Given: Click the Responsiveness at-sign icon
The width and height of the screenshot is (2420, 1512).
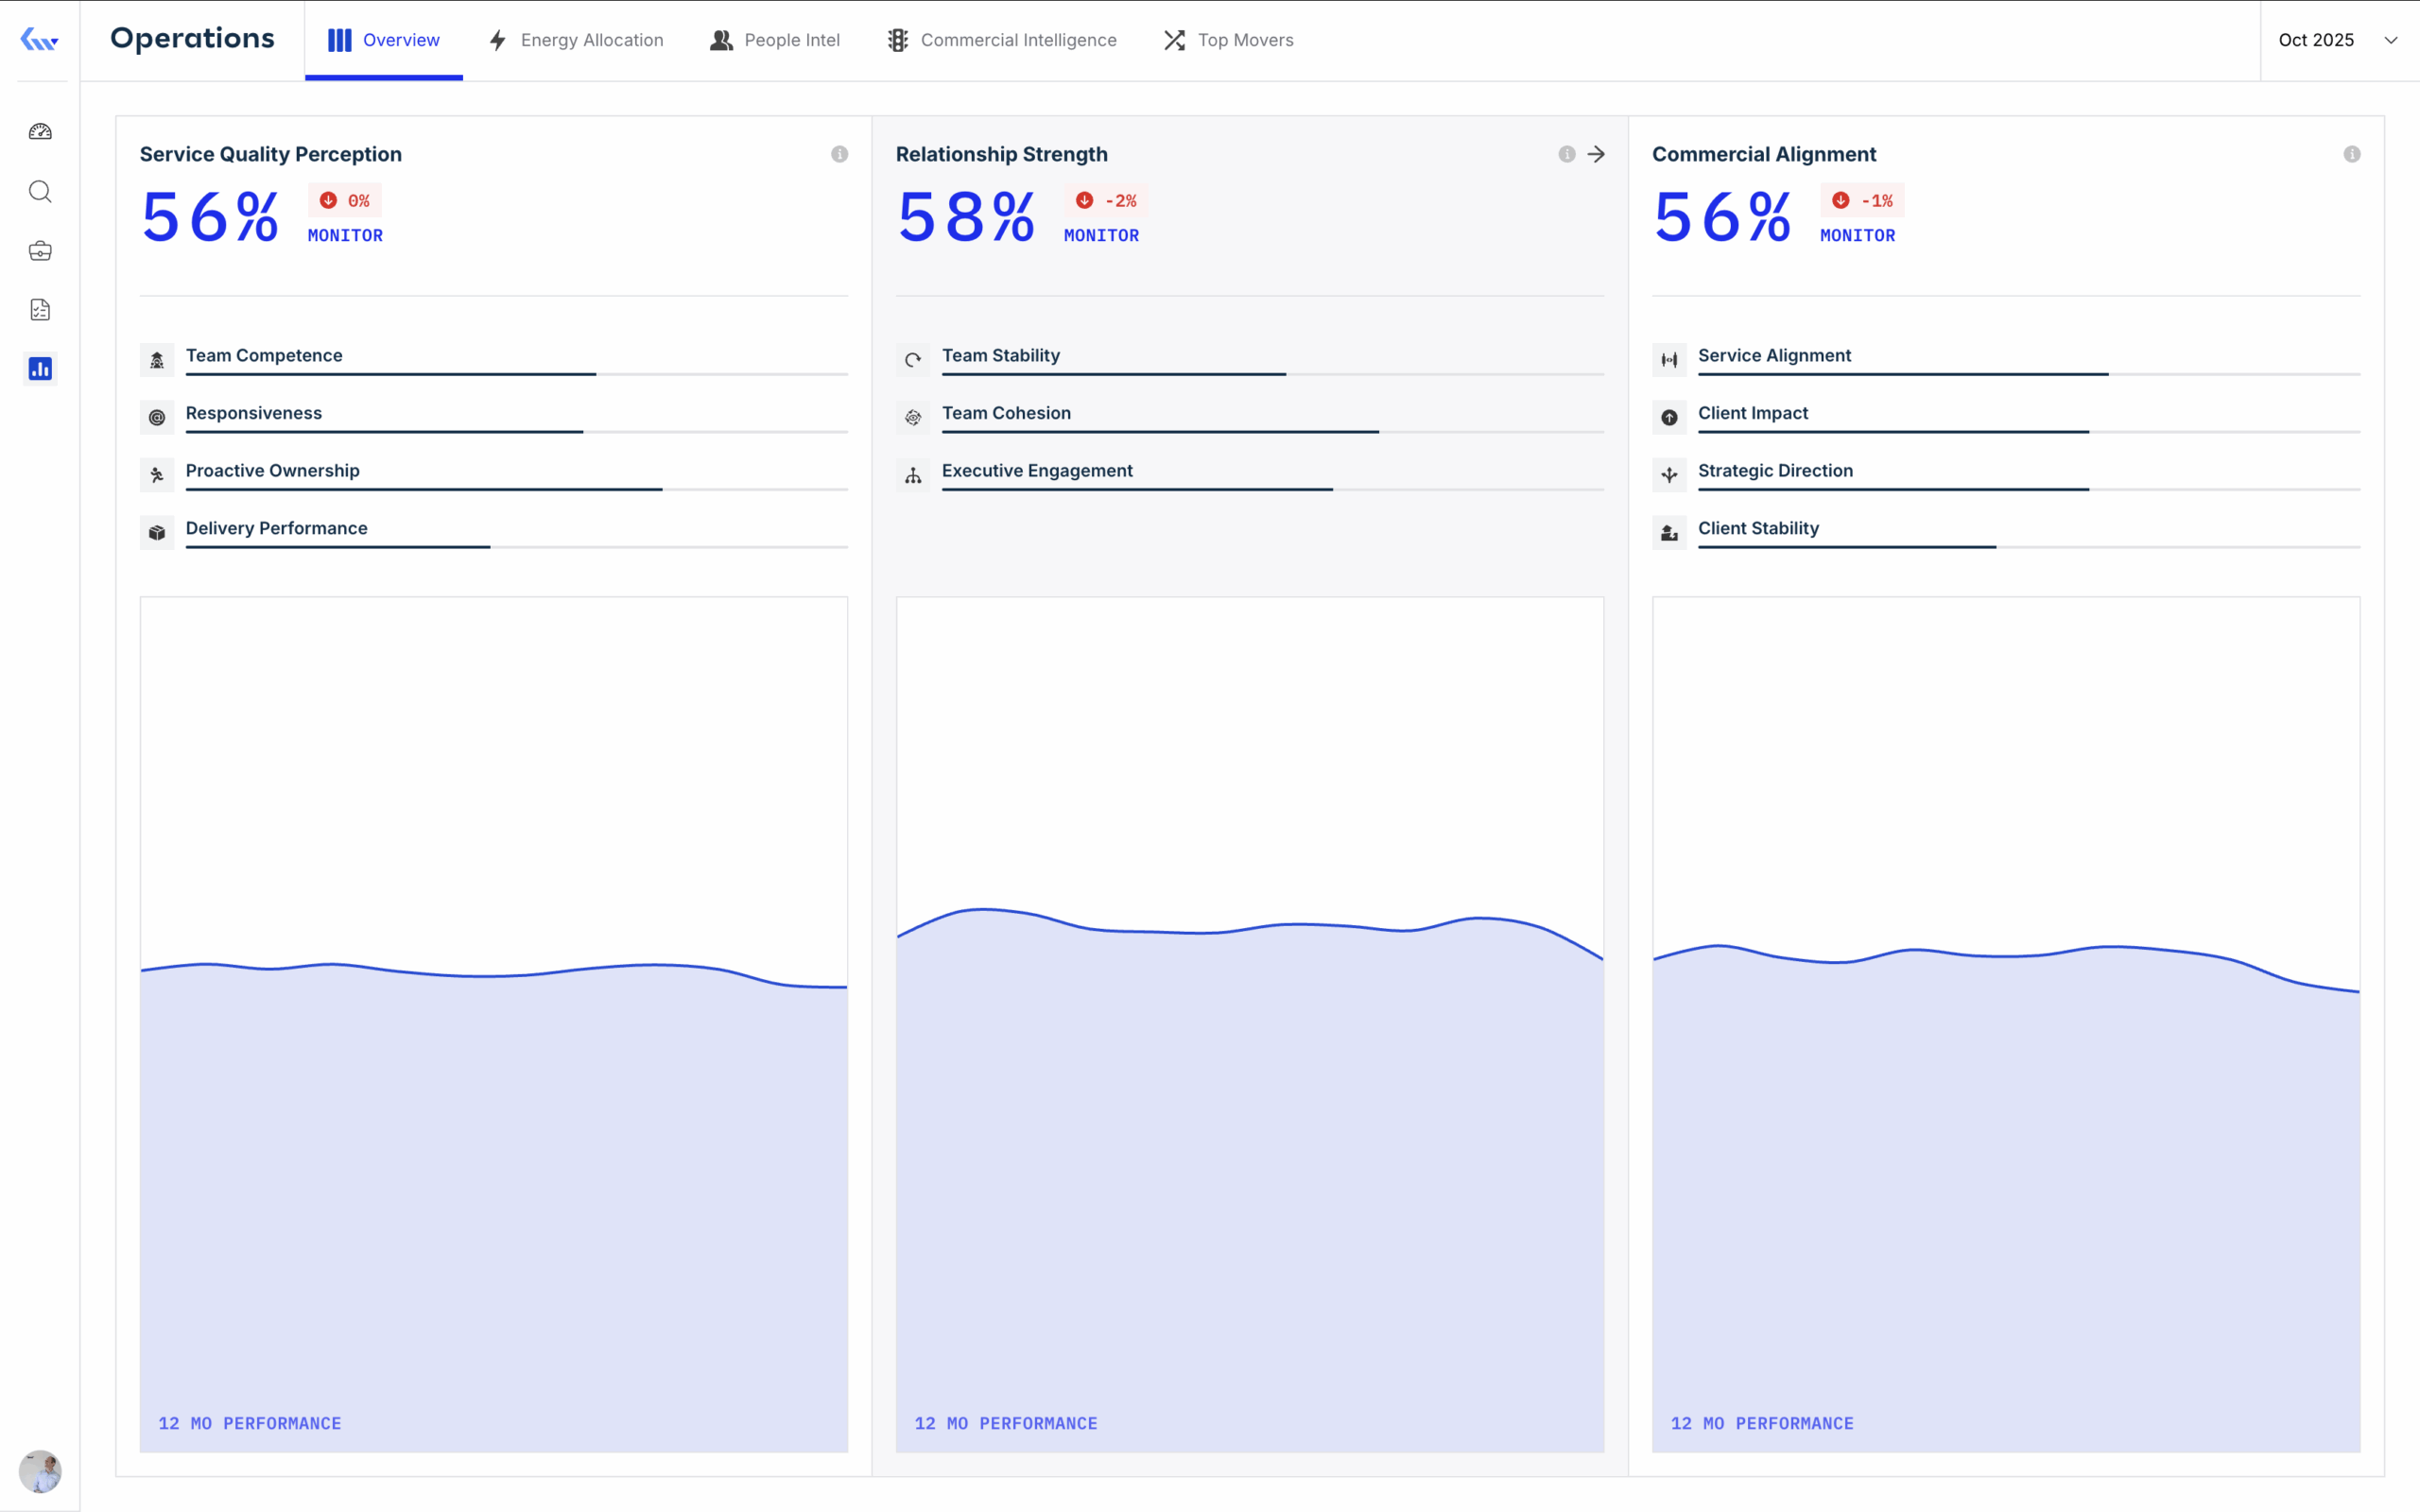Looking at the screenshot, I should point(157,417).
